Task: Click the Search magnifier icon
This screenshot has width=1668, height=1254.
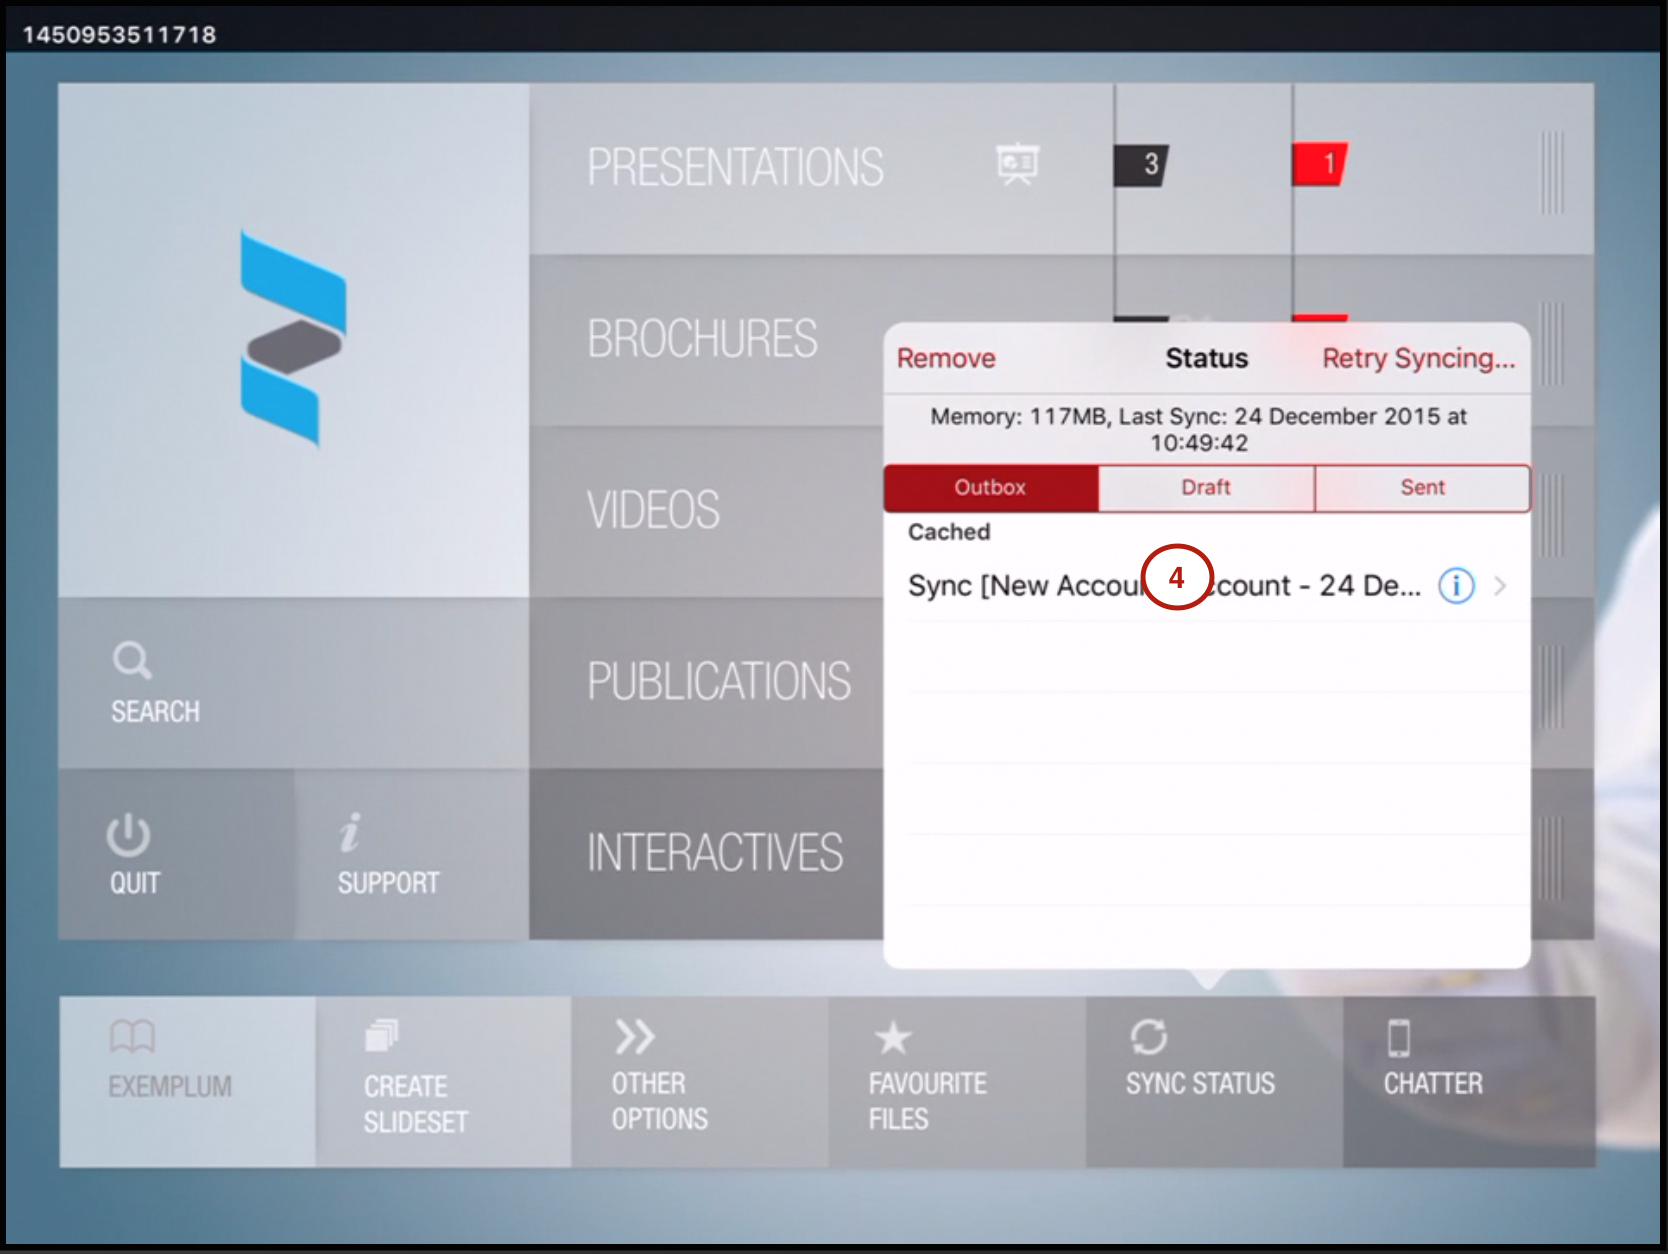Action: (131, 660)
